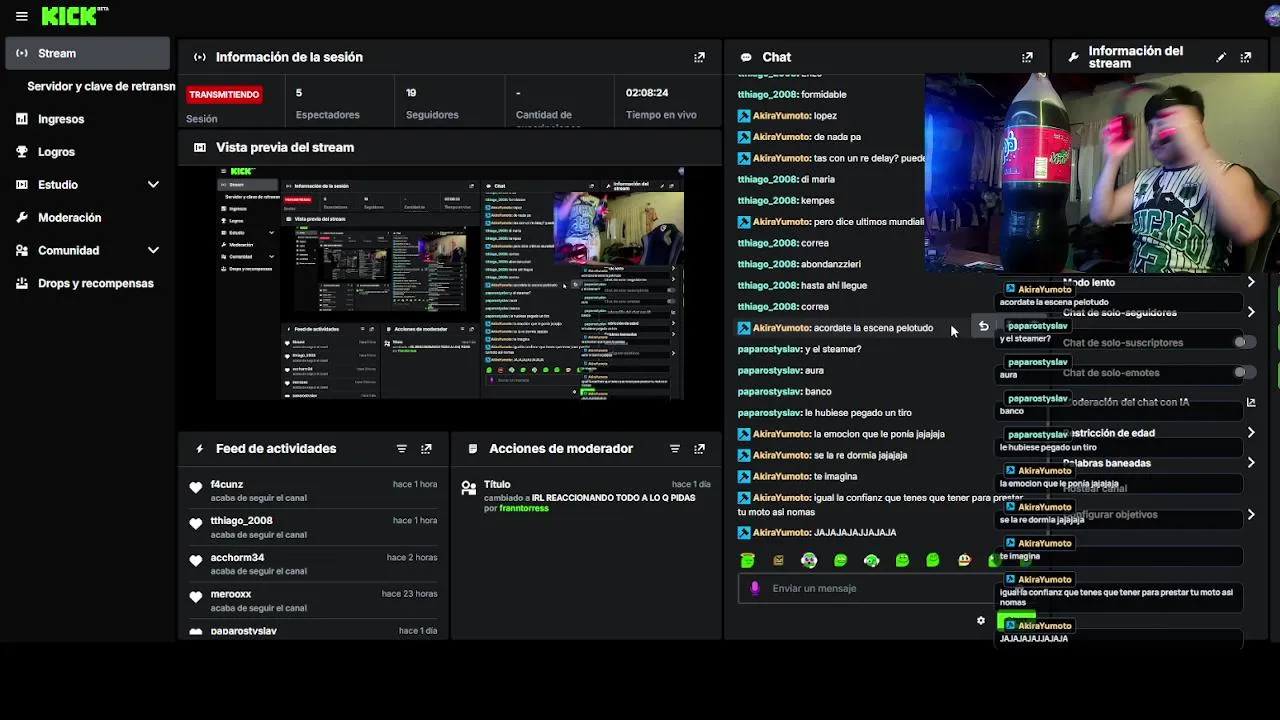Click the franntorress moderator name link

524,509
